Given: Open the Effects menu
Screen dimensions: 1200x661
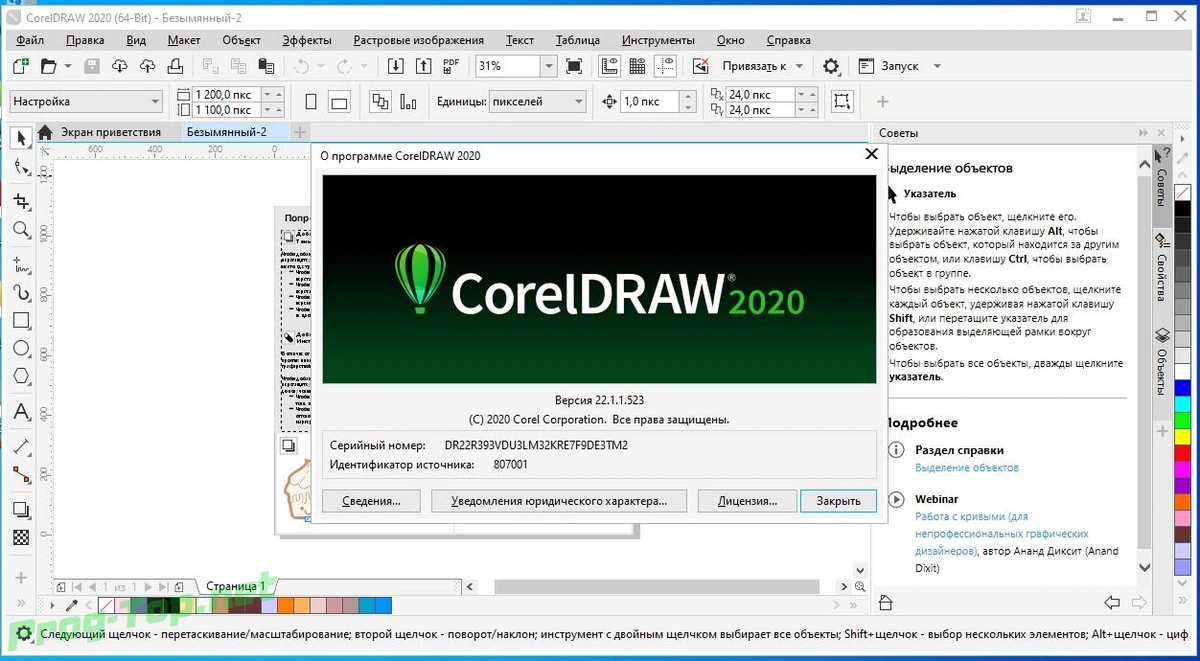Looking at the screenshot, I should [307, 40].
